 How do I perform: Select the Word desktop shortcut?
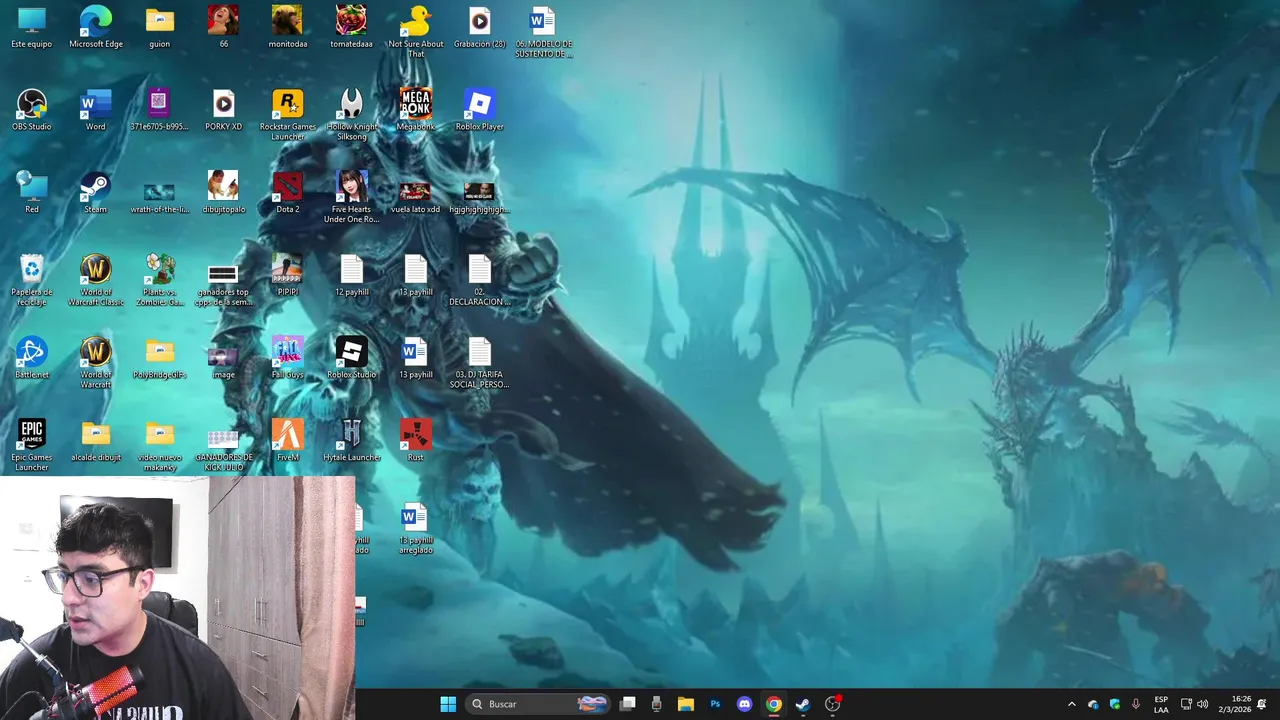pyautogui.click(x=96, y=110)
